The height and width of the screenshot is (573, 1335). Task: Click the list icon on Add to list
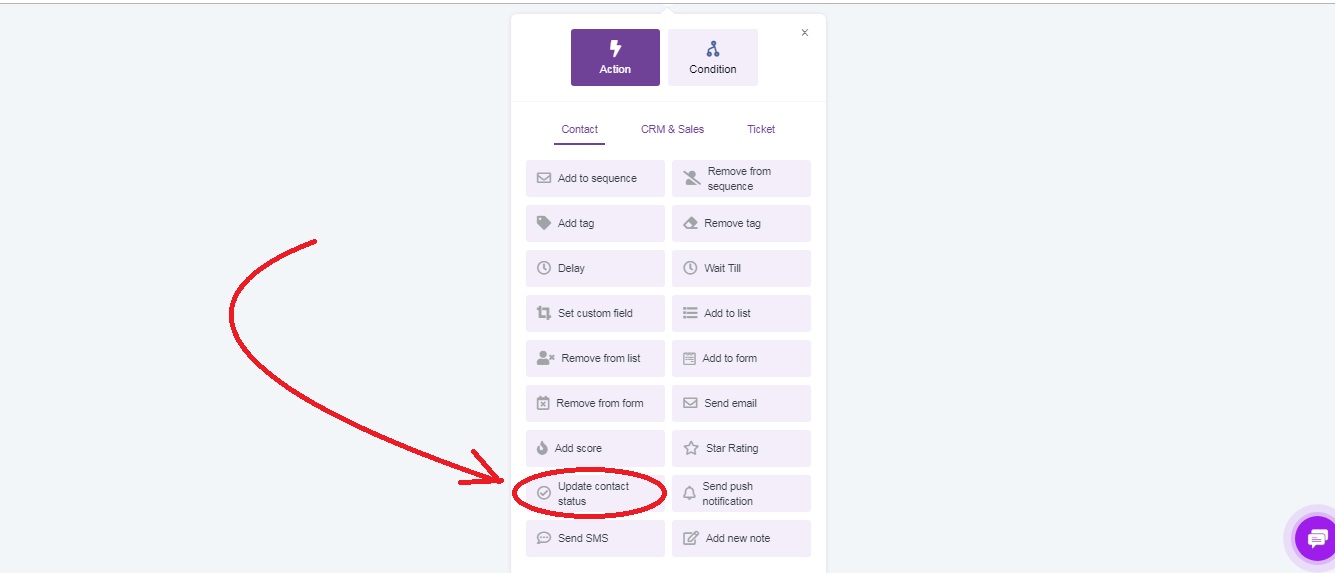pyautogui.click(x=690, y=313)
